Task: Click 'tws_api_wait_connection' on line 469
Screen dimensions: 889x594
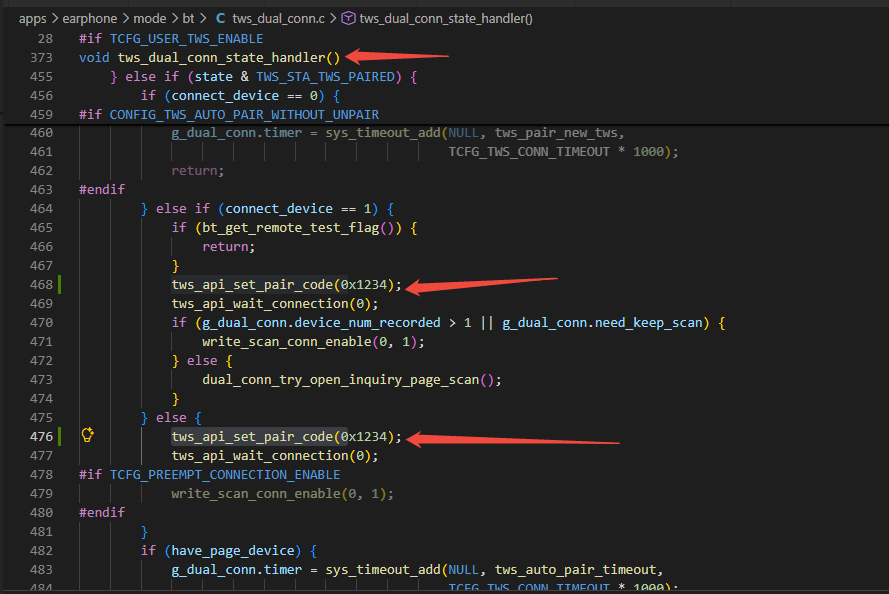Action: click(x=260, y=303)
